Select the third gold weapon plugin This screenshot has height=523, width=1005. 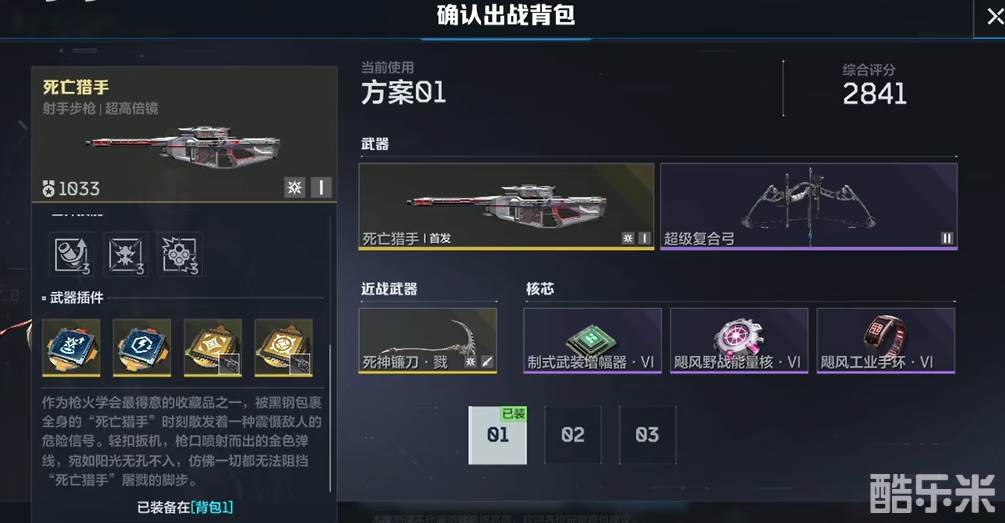[x=213, y=347]
